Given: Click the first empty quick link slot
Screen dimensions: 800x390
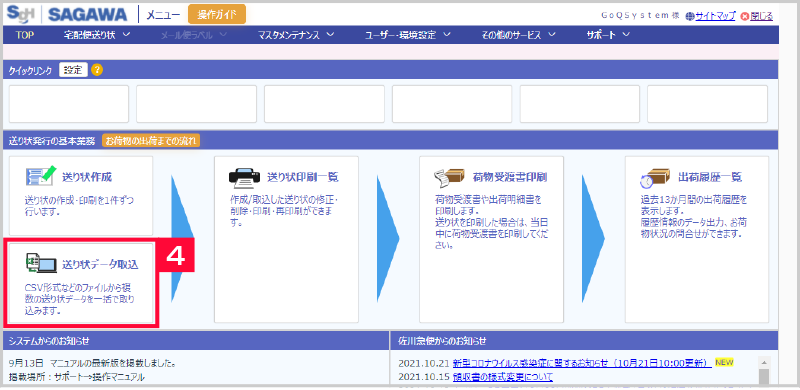Looking at the screenshot, I should pos(69,104).
